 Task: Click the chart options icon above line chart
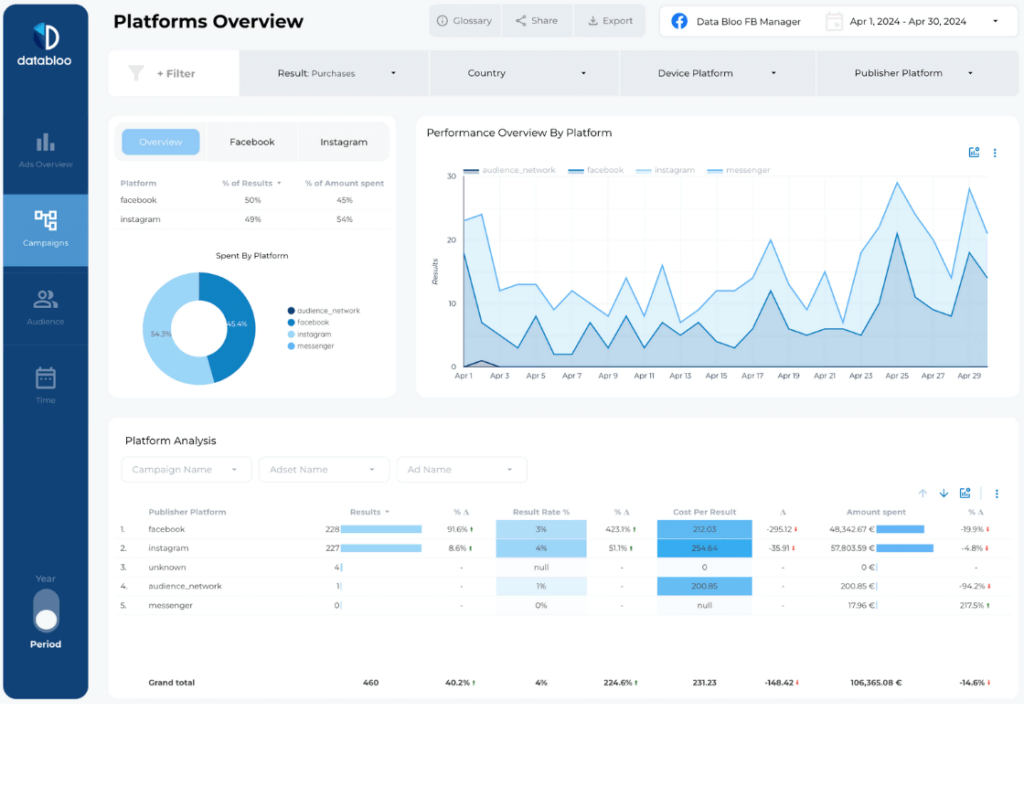[x=974, y=153]
